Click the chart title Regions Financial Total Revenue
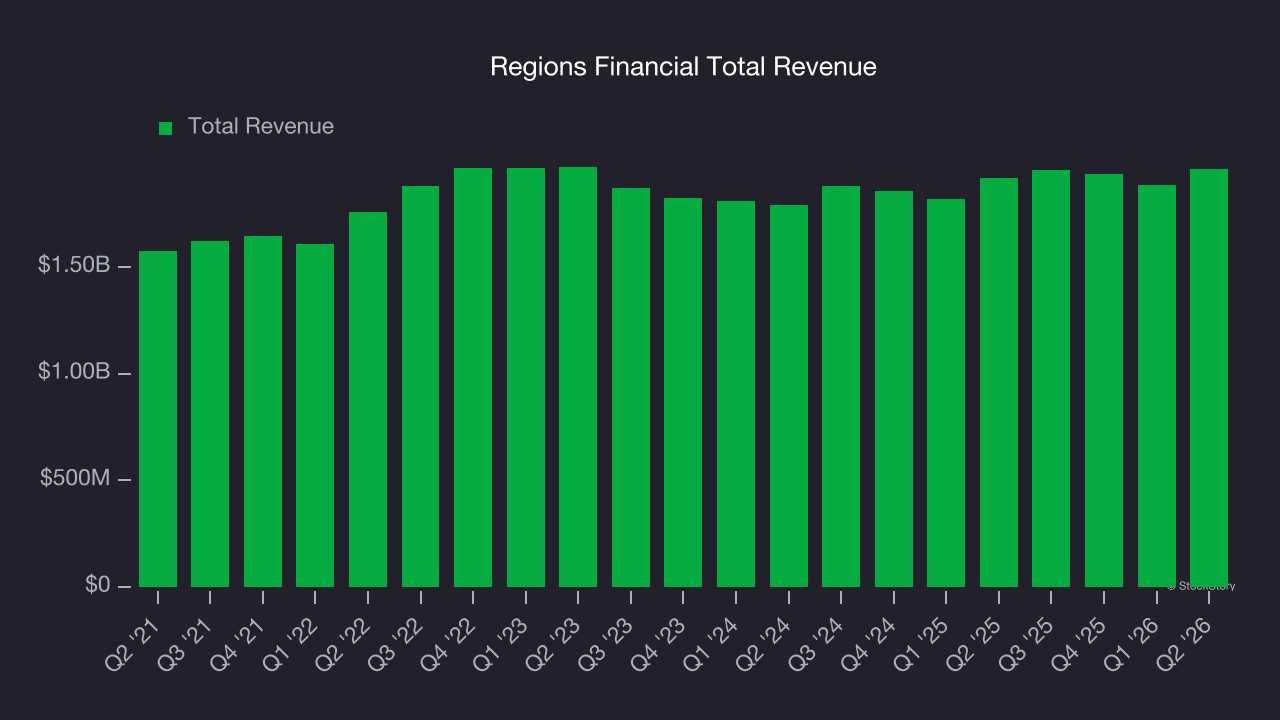Viewport: 1280px width, 720px height. (x=683, y=67)
